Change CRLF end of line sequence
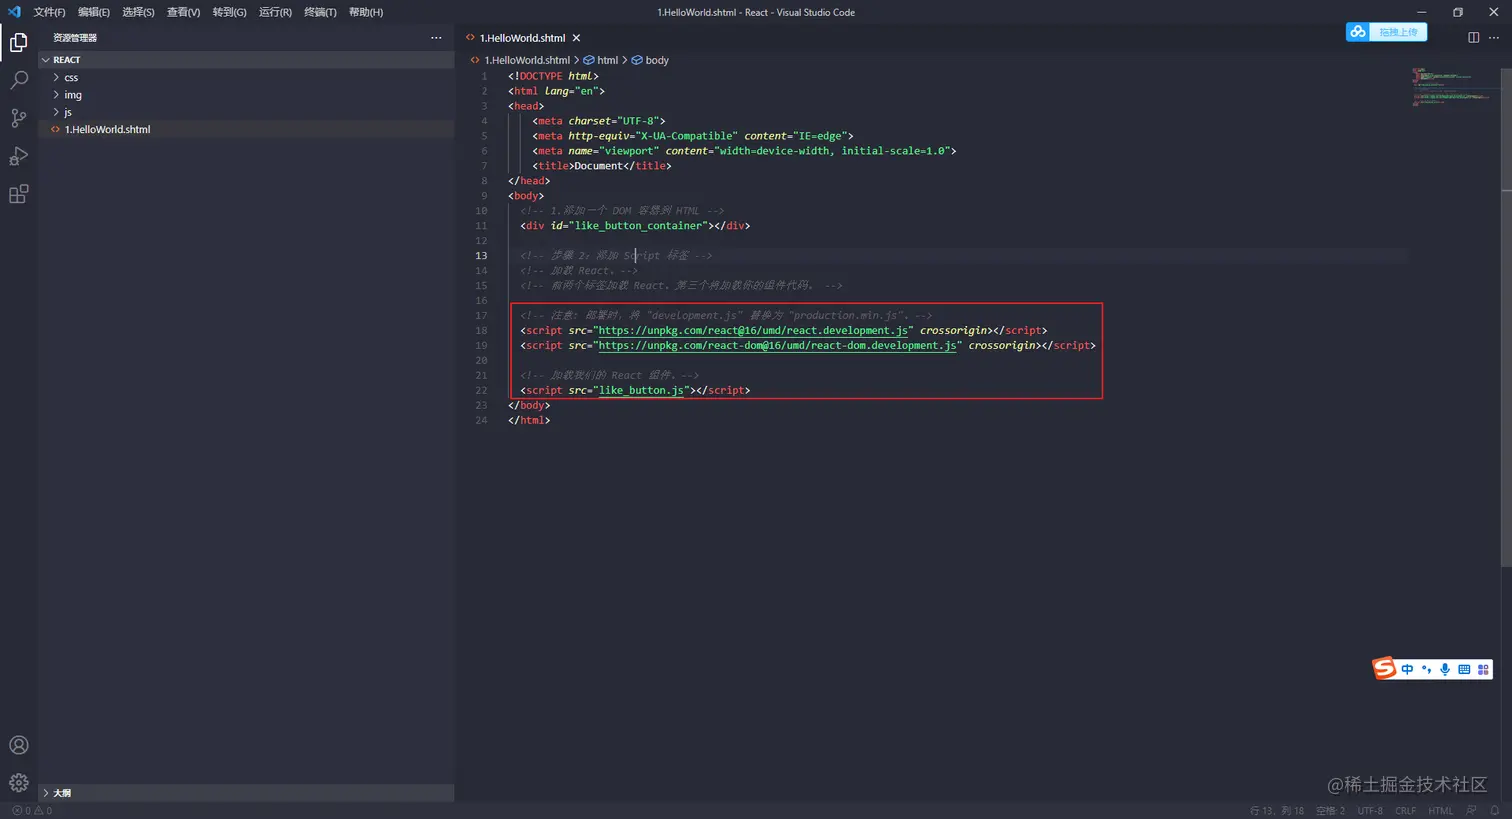The height and width of the screenshot is (819, 1512). (x=1406, y=811)
